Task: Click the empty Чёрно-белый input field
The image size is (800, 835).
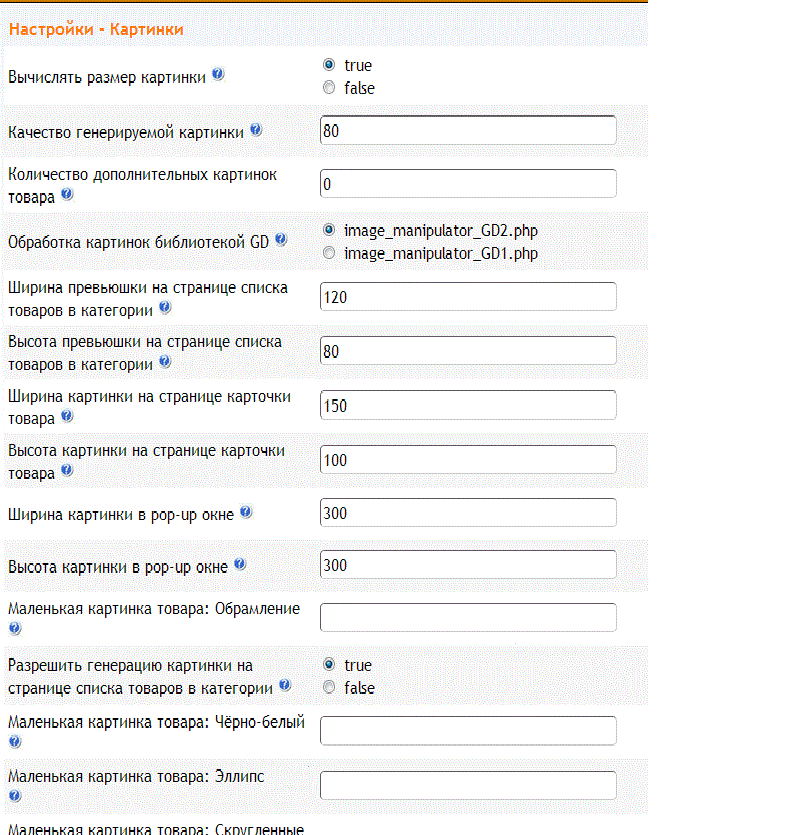Action: click(x=468, y=731)
